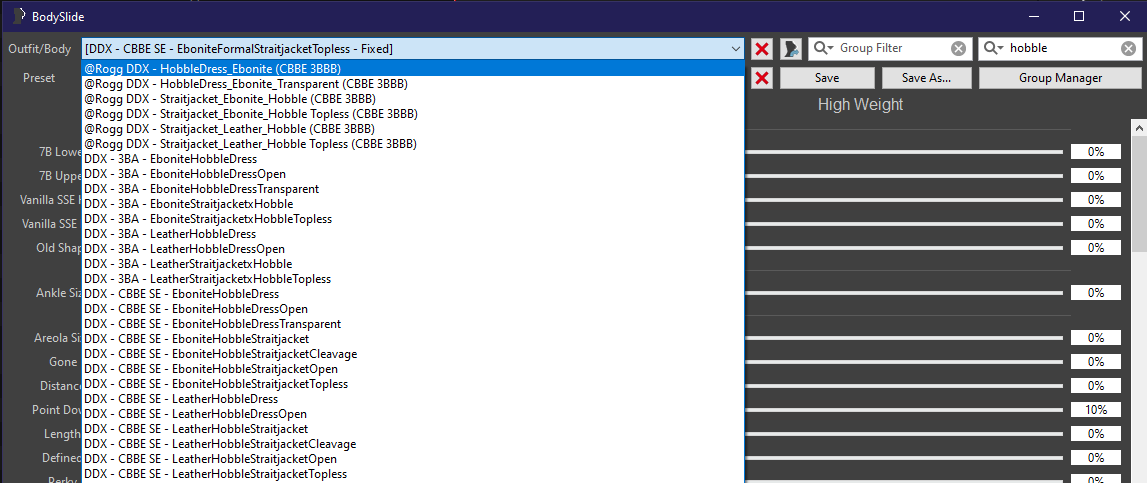Select '@Rogg DDX - Straitjacket_Leather_Hobble (CBBE 3BBB)'
Screen dimensions: 1147x483
[413, 129]
